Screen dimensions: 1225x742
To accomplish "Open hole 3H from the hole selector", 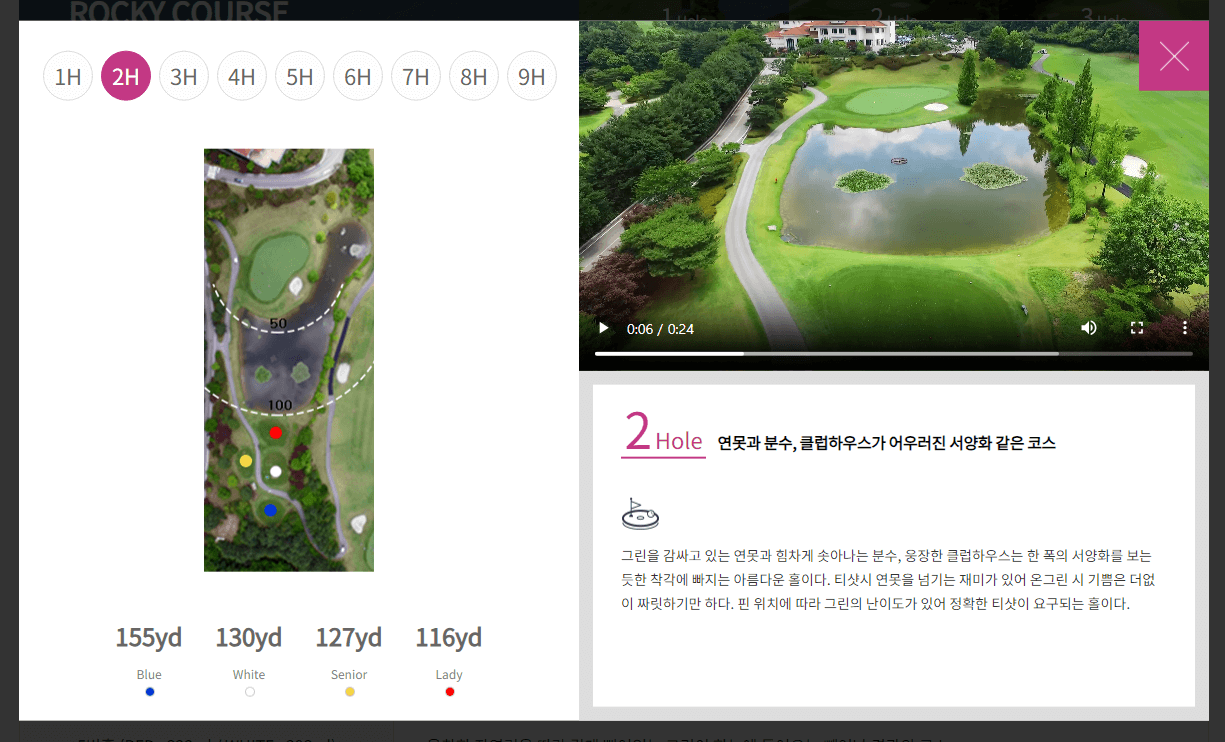I will click(x=184, y=75).
